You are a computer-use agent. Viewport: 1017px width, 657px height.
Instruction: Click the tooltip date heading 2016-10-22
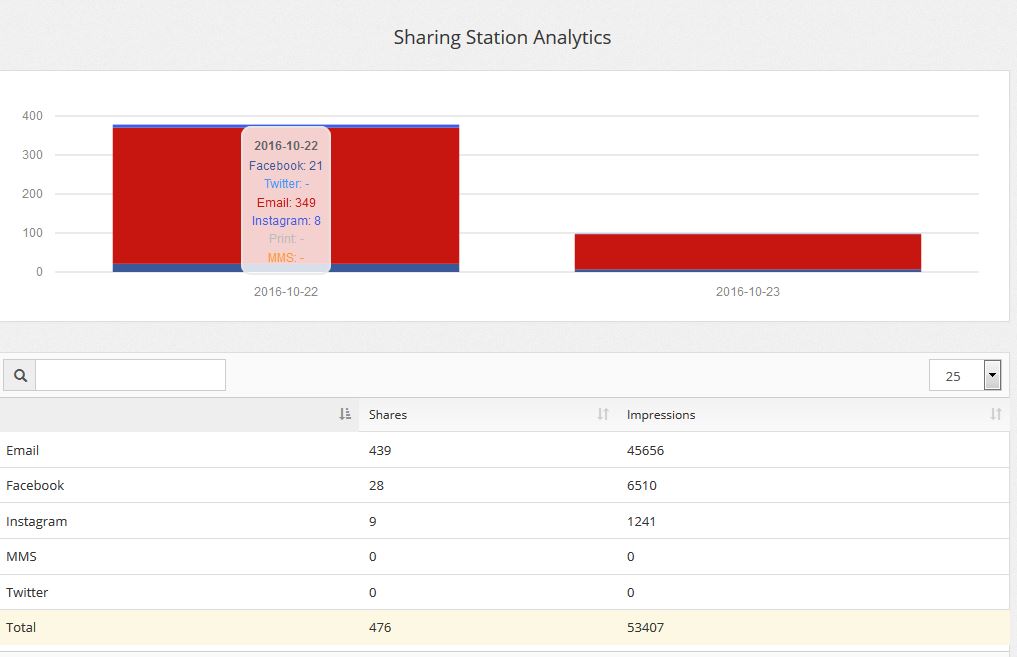click(286, 146)
